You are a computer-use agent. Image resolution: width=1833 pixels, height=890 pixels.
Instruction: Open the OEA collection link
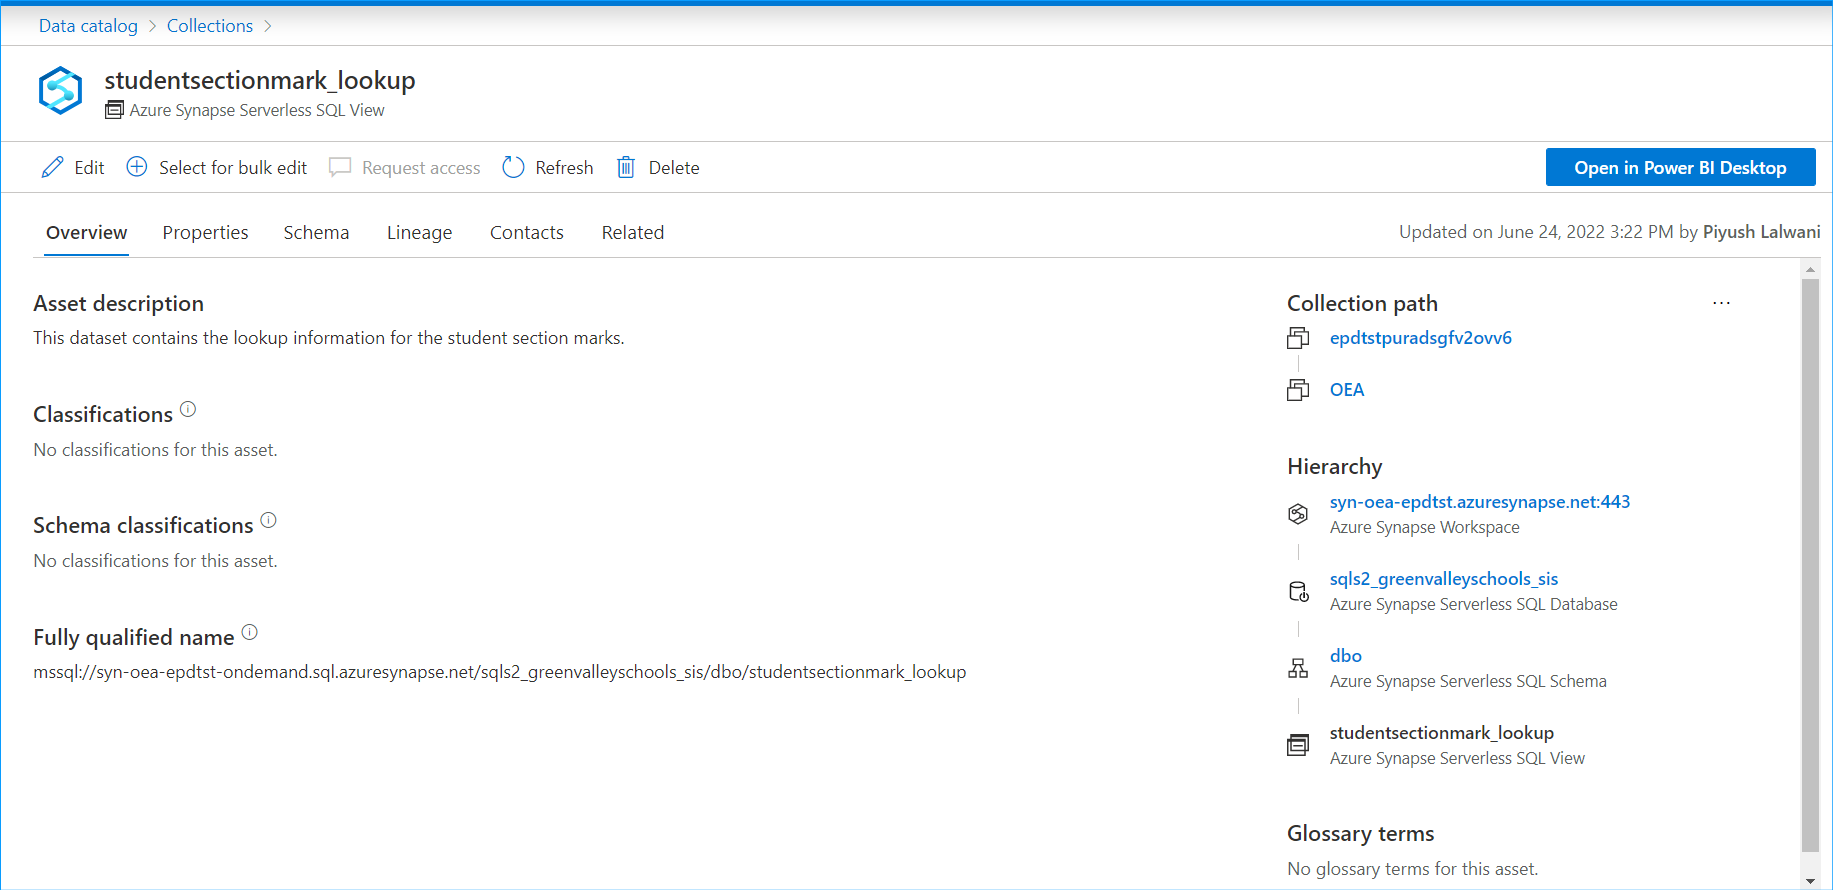1346,390
